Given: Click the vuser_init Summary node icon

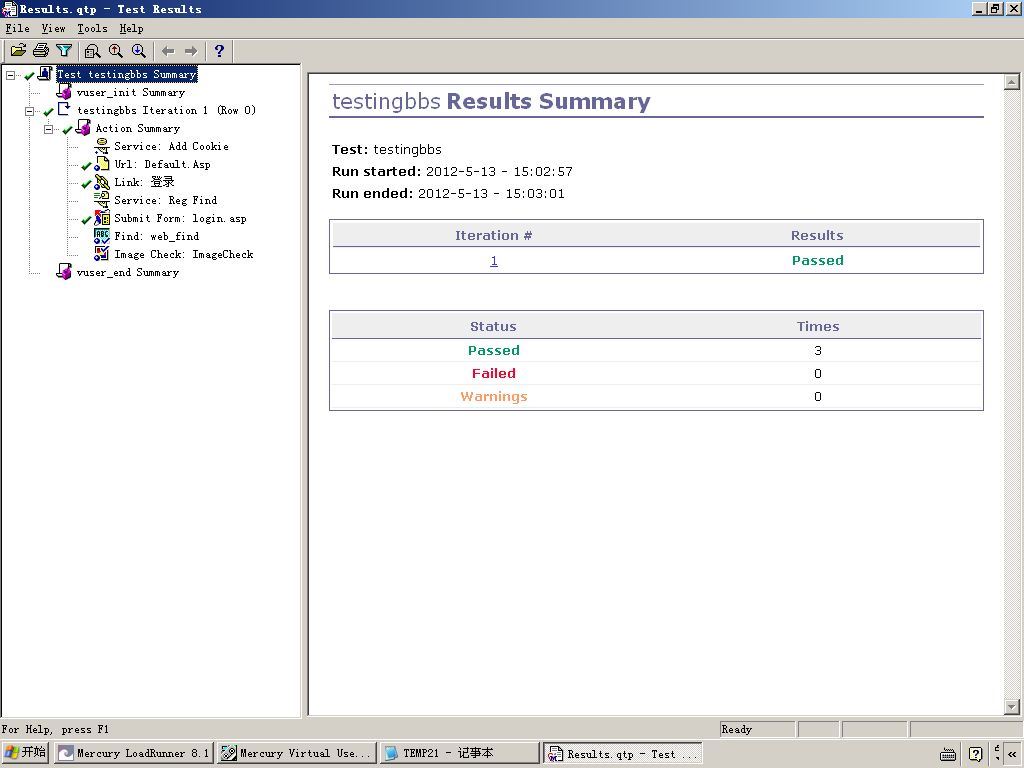Looking at the screenshot, I should (x=64, y=92).
